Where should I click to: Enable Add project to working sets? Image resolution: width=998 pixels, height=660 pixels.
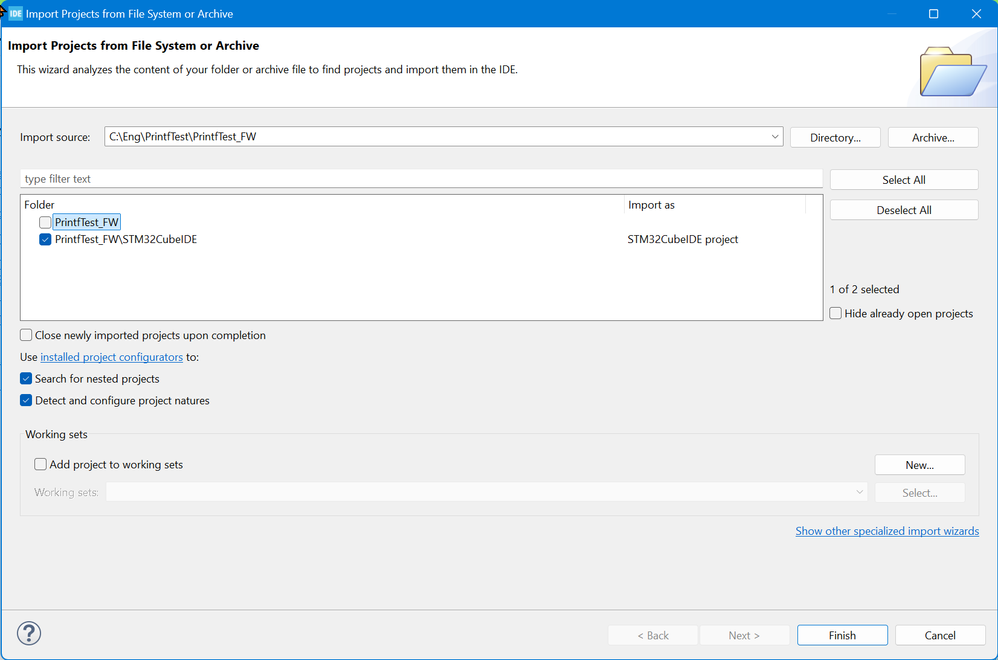point(40,464)
